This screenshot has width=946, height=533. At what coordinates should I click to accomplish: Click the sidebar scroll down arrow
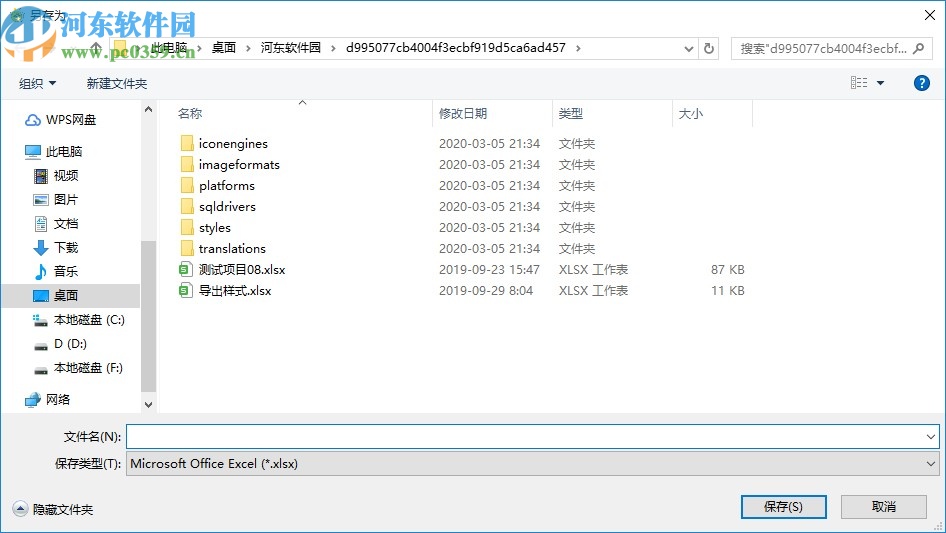coord(148,404)
